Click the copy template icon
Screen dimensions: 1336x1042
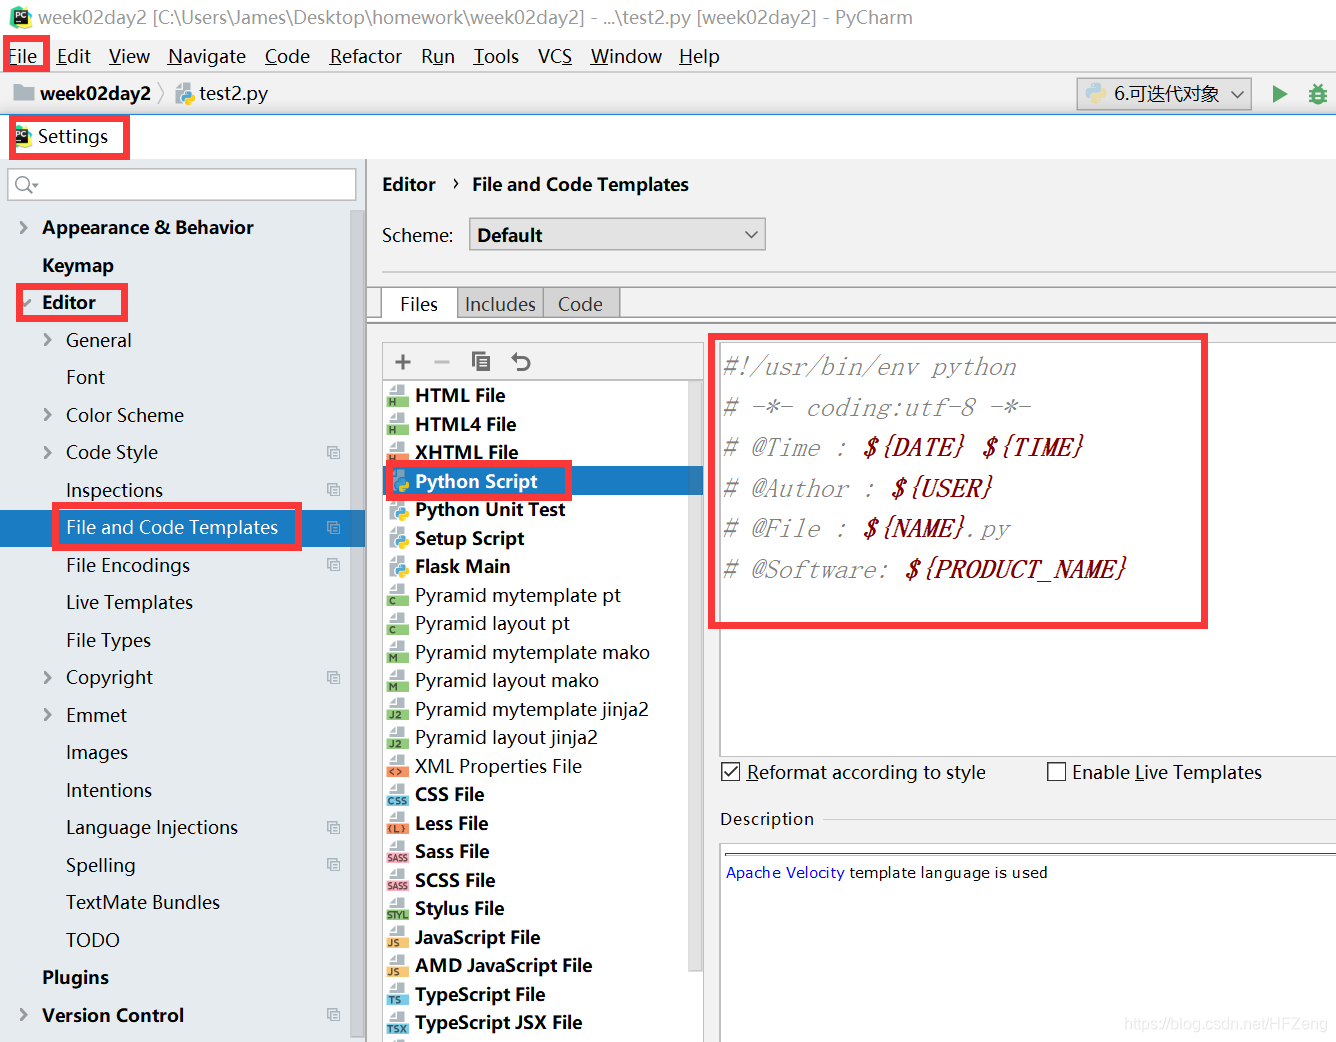[481, 361]
